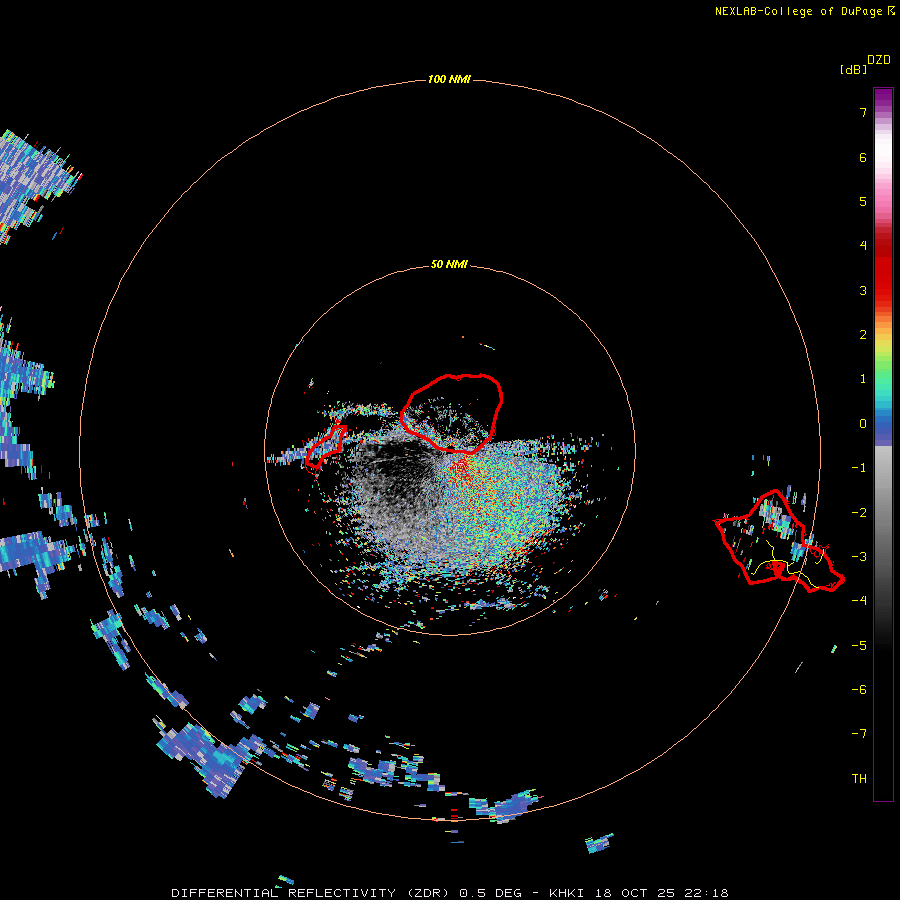Image resolution: width=900 pixels, height=900 pixels.
Task: Click the -6 value on color scale
Action: tap(859, 690)
